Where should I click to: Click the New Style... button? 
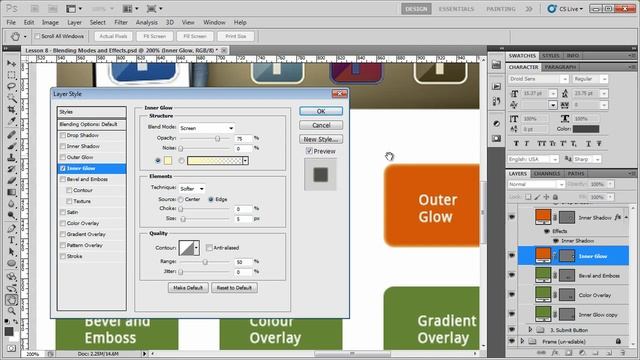click(x=321, y=139)
